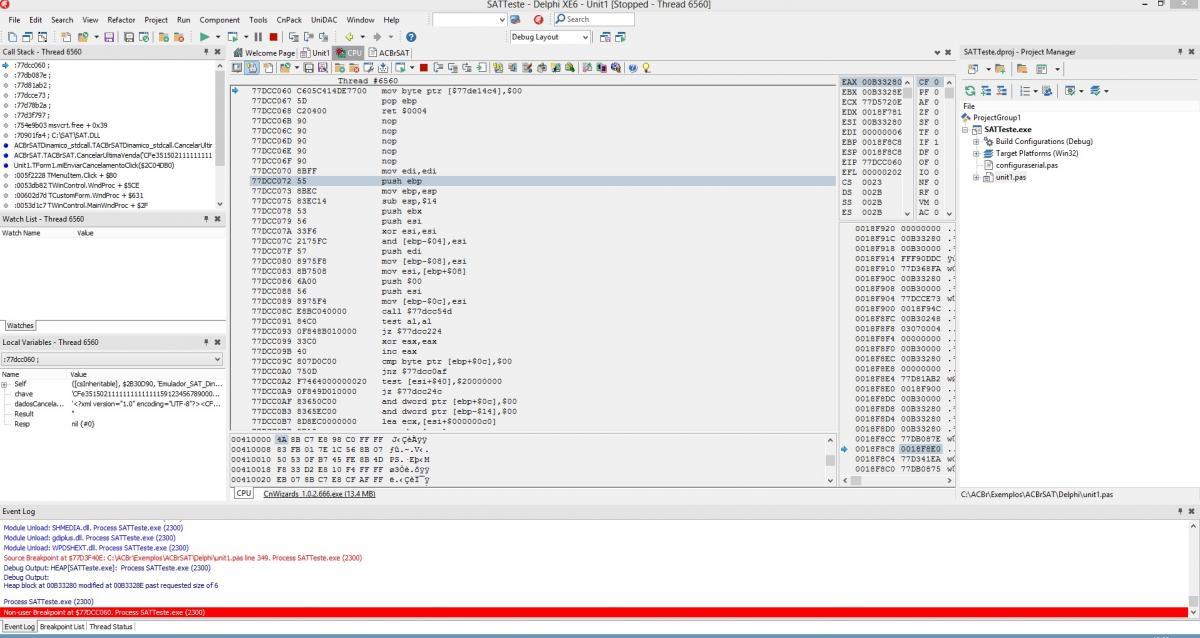Screen dimensions: 1200x638
Task: Expand Build Configurations (Debug) node
Action: (x=976, y=141)
